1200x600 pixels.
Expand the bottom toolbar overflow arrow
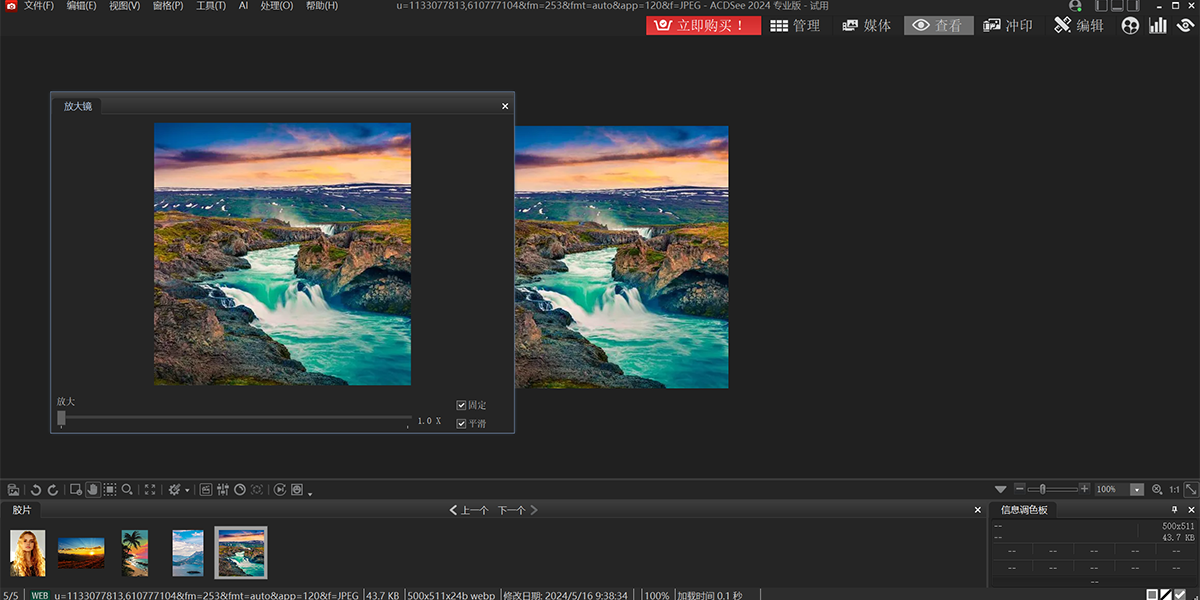(310, 493)
